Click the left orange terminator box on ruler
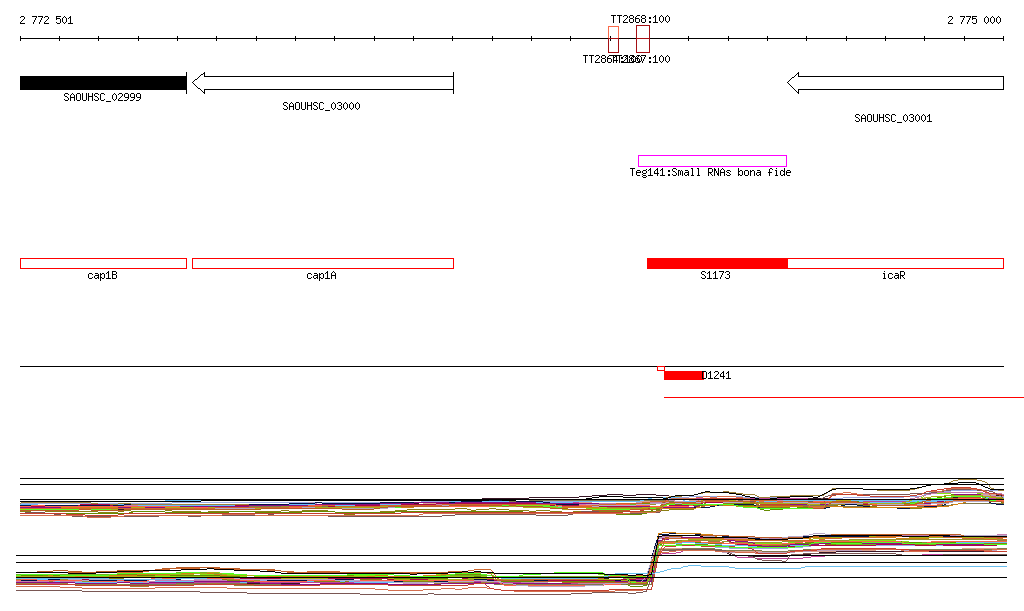1024x611 pixels. tap(613, 40)
